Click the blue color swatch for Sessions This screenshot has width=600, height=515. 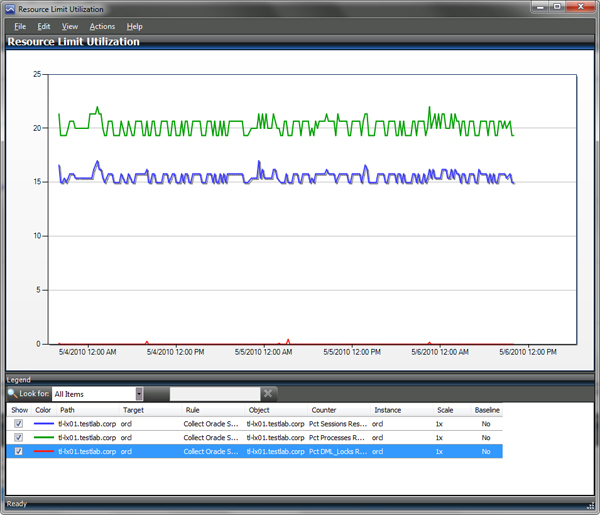44,424
